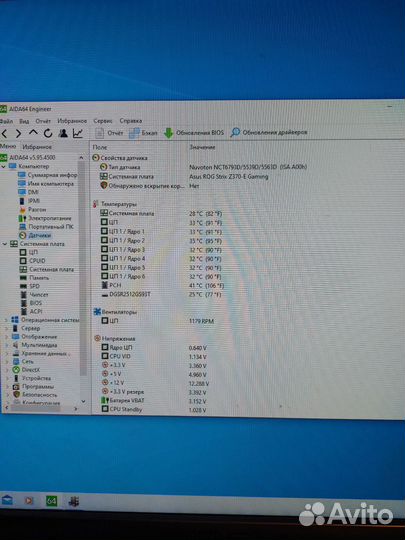The width and height of the screenshot is (405, 540).
Task: Expand the Сеть tree node
Action: [x=7, y=362]
